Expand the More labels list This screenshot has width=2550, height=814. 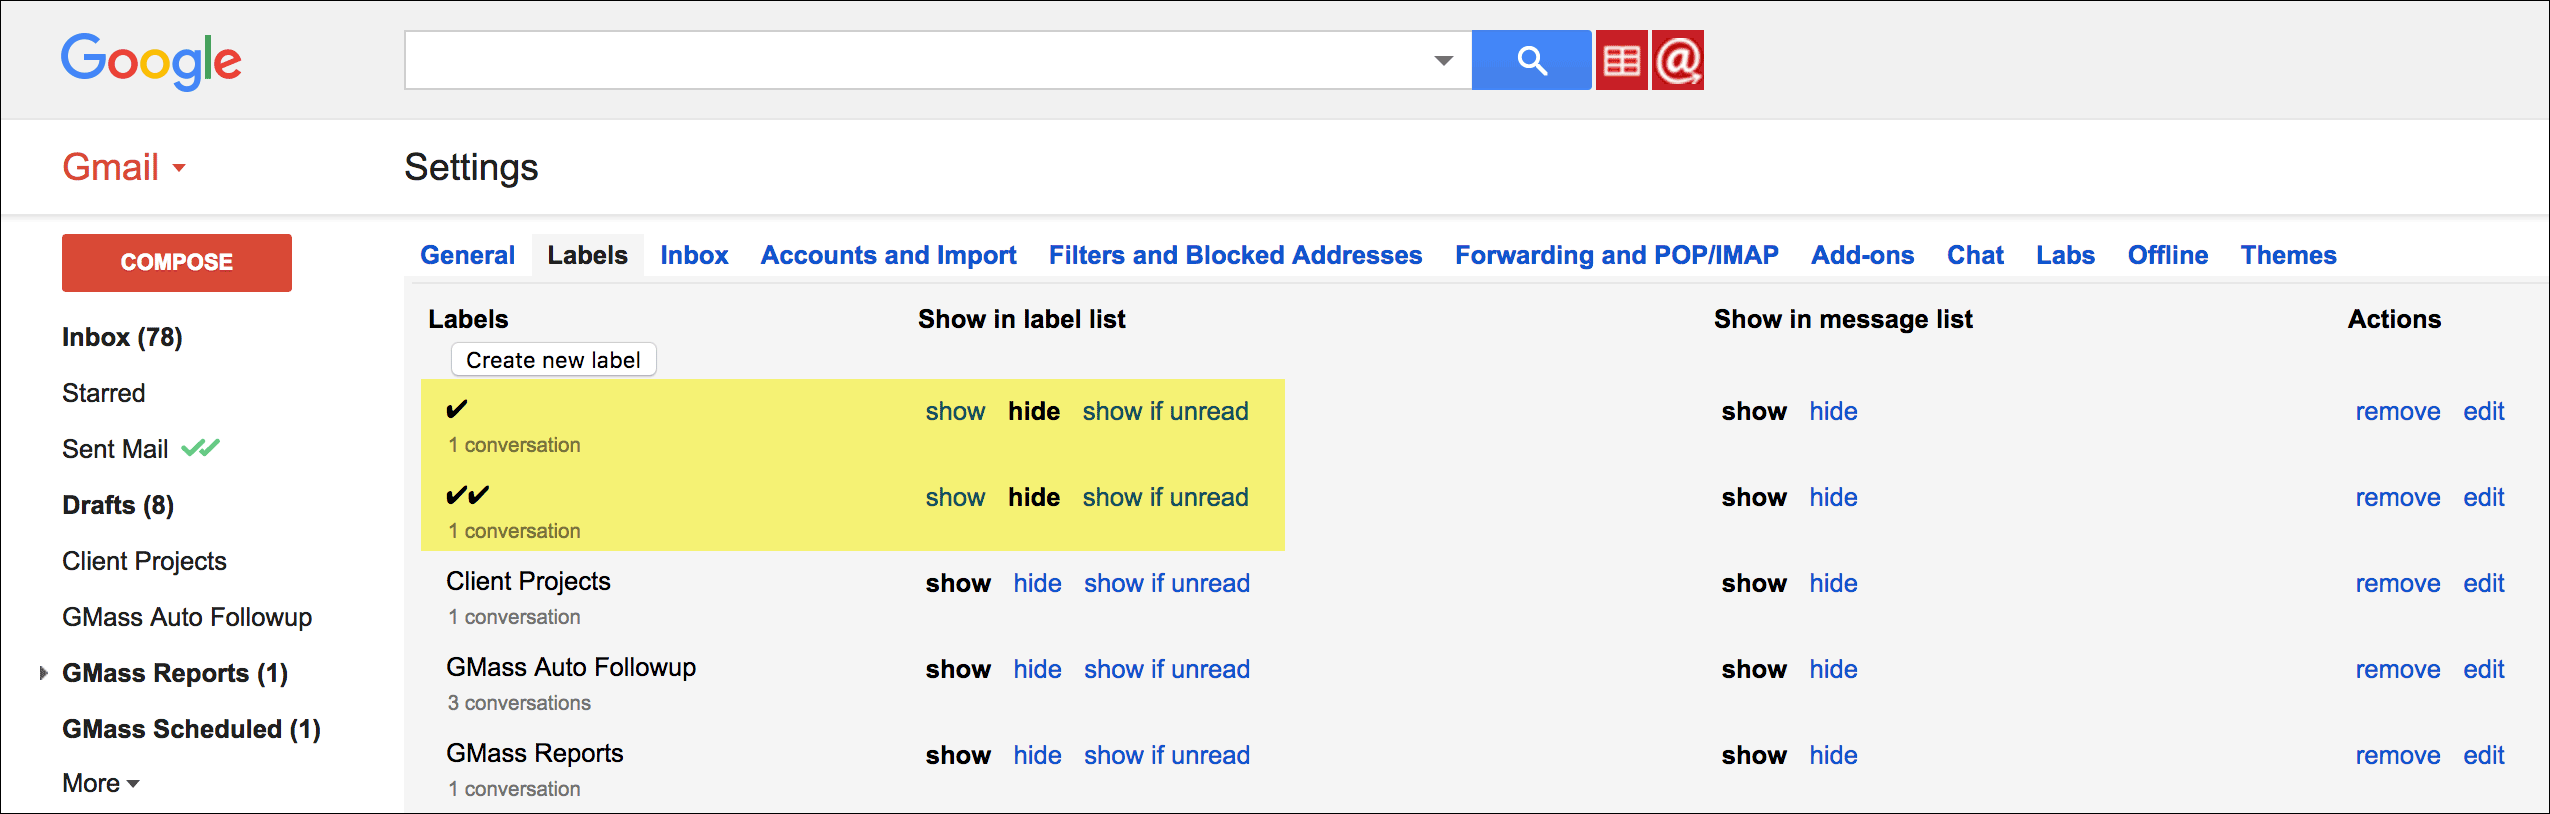[100, 783]
